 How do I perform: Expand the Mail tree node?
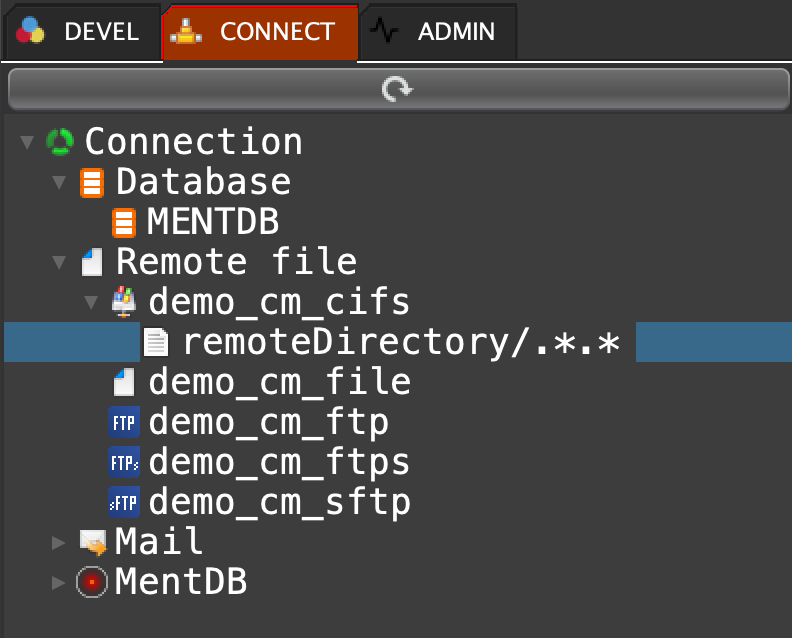tap(59, 542)
